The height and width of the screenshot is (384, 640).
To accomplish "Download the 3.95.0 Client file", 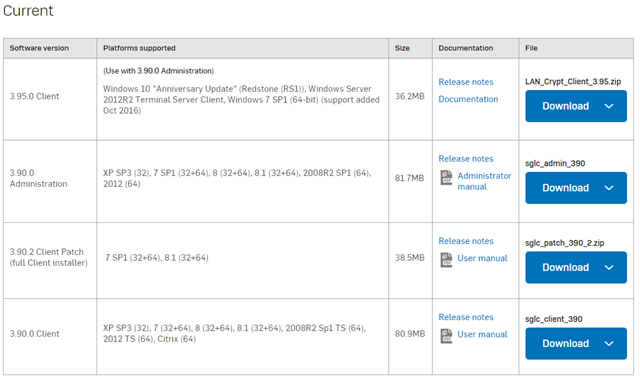I will point(565,106).
